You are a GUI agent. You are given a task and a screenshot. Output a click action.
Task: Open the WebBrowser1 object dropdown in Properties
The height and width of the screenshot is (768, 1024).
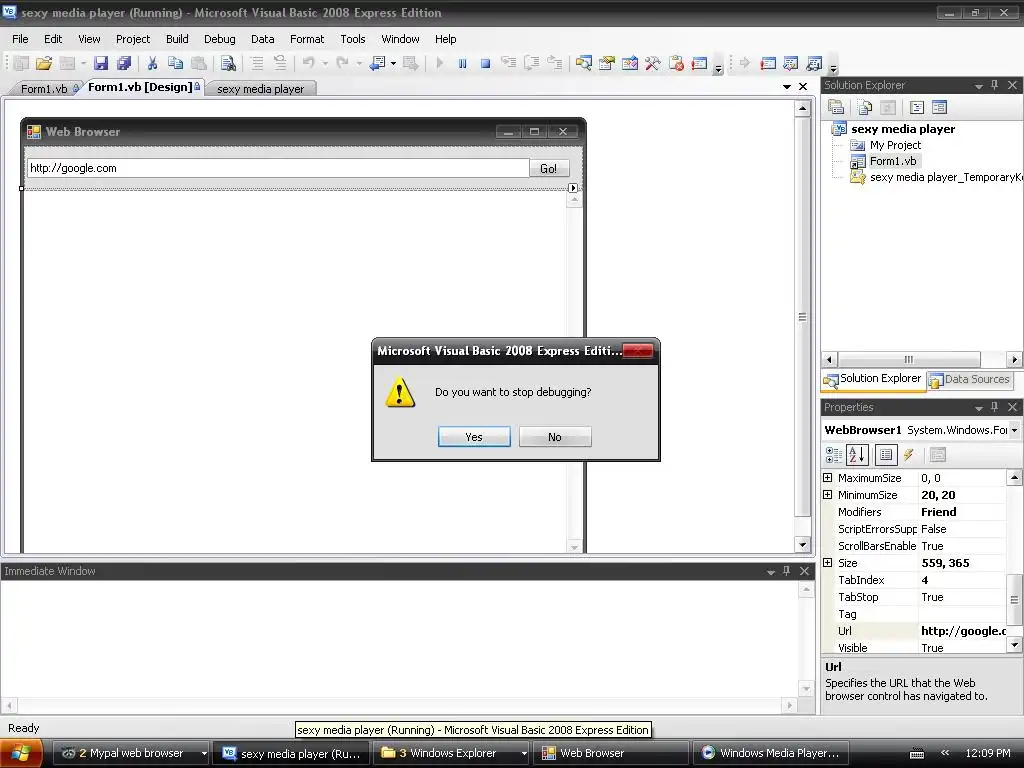[1014, 430]
